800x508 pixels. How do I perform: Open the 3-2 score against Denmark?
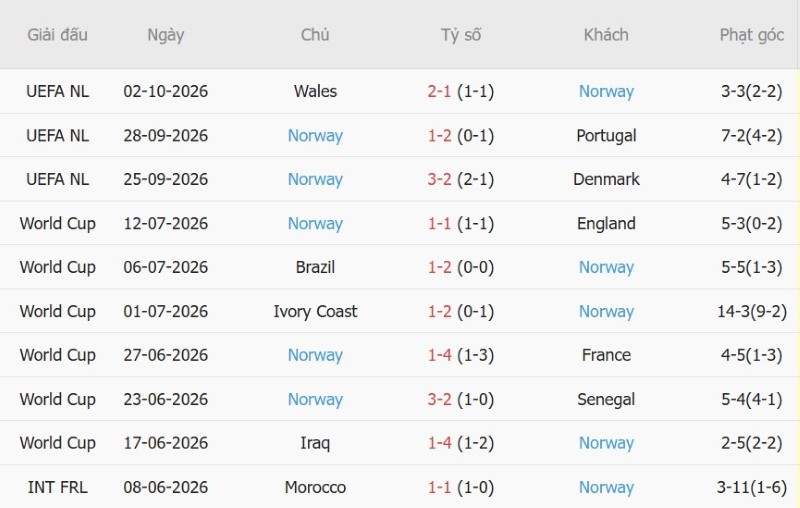[439, 180]
